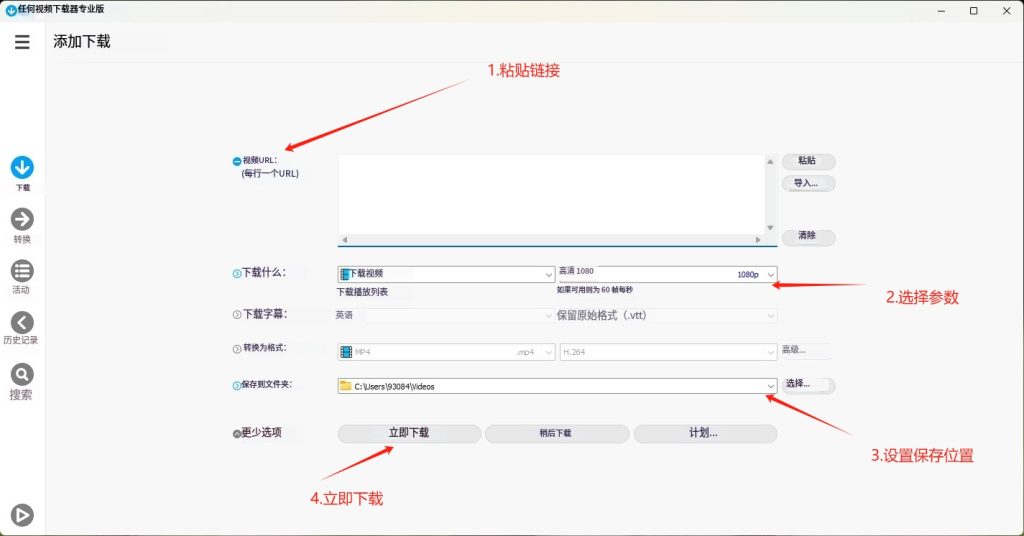Click the folder icon in save path field
This screenshot has width=1024, height=536.
click(x=345, y=386)
